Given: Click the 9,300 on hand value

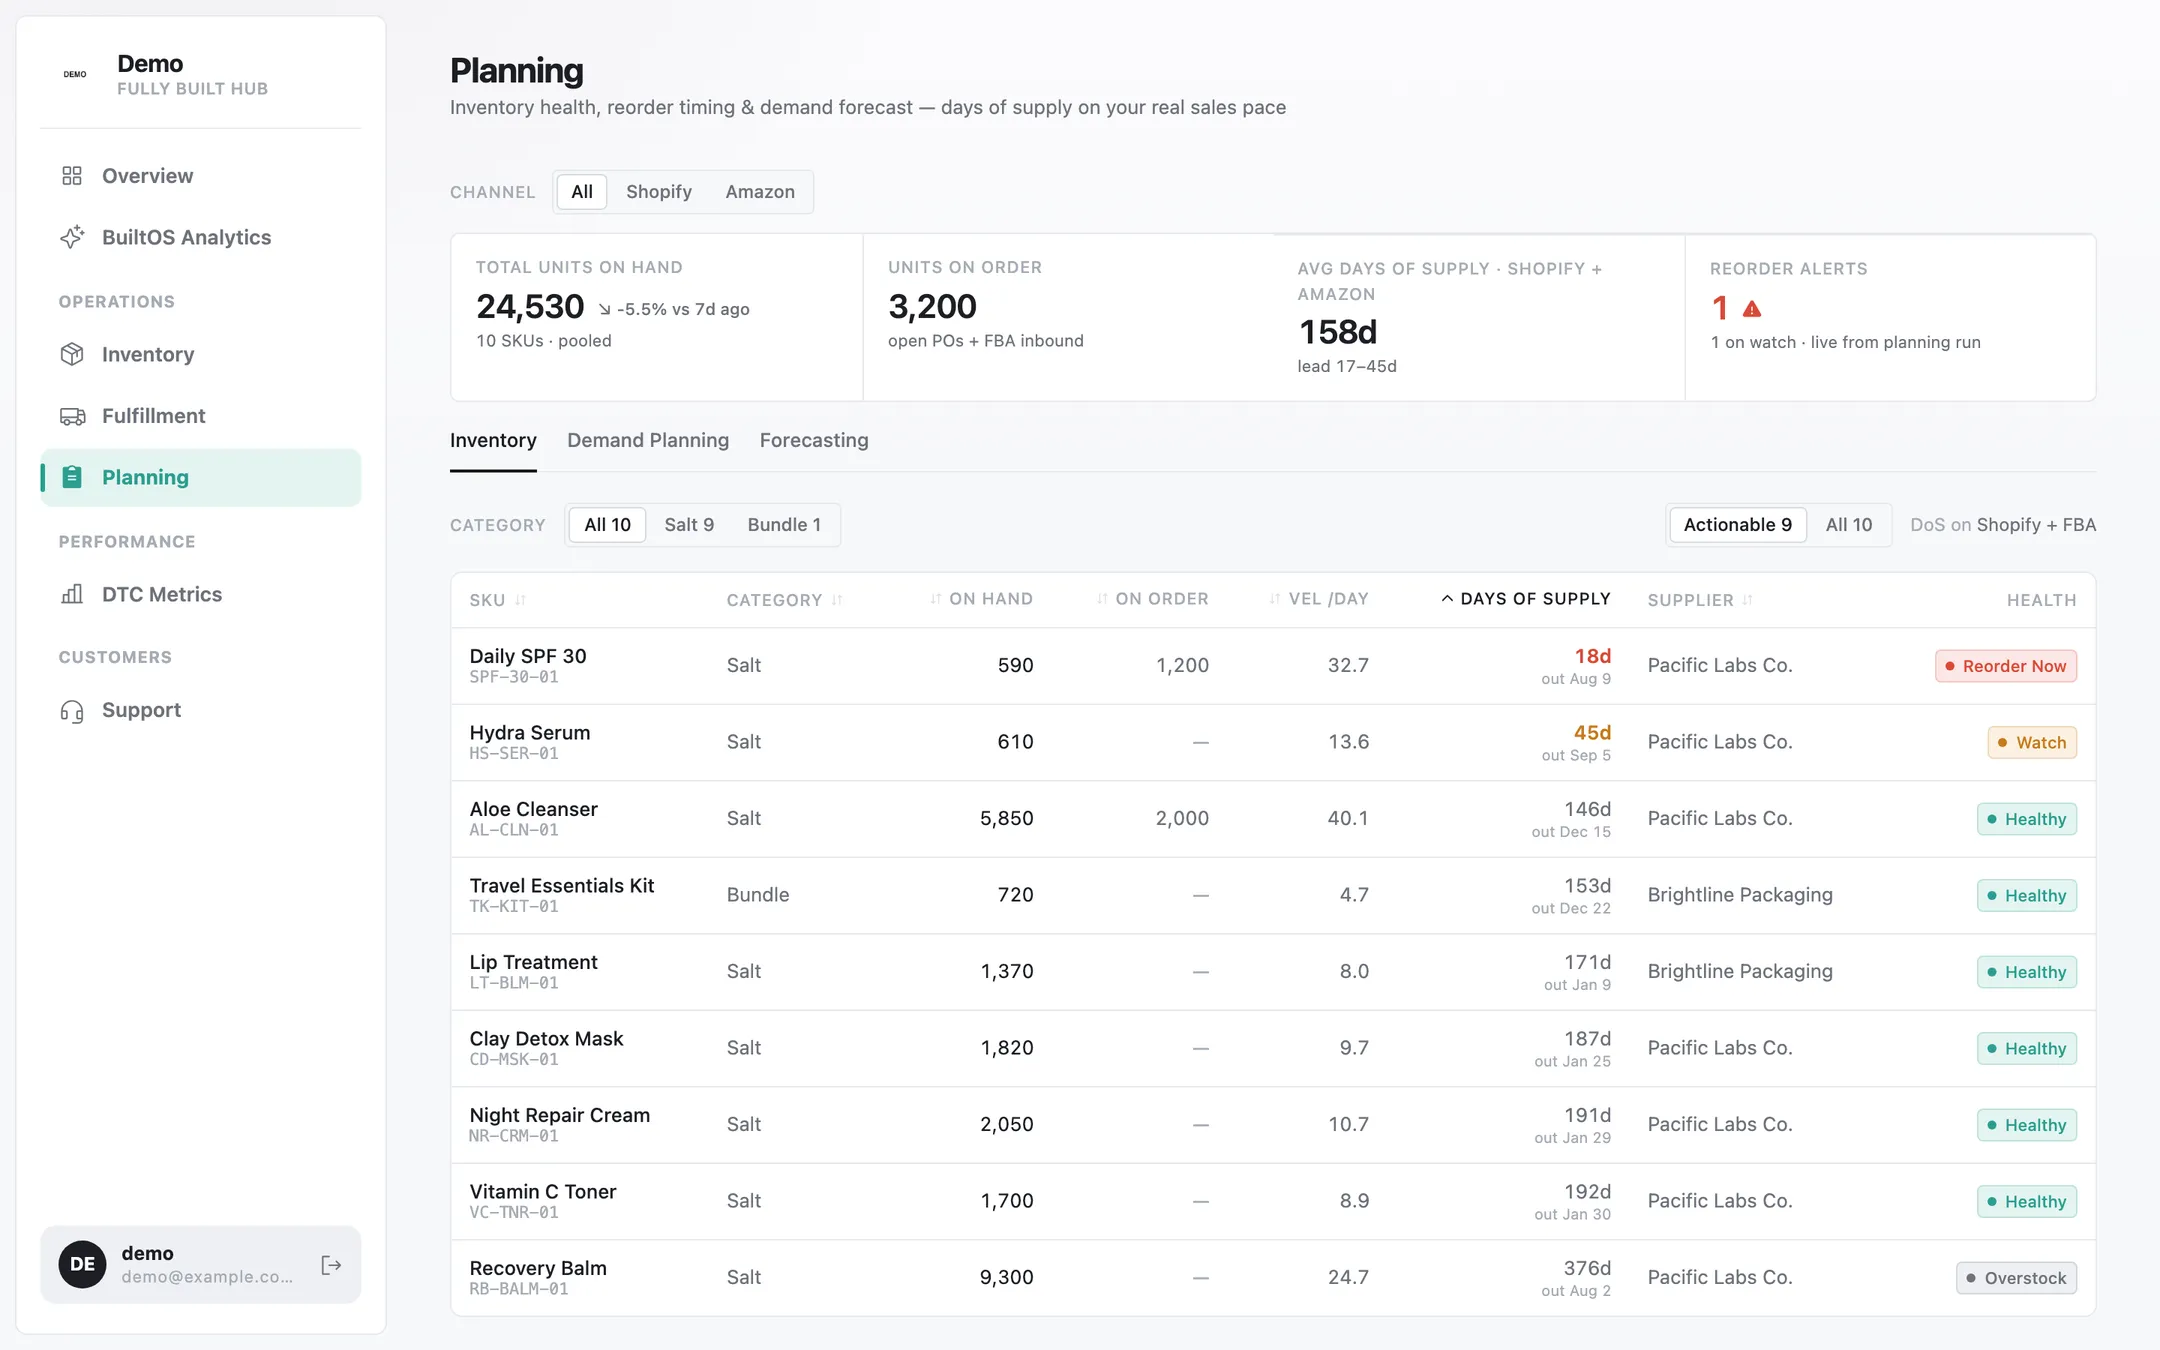Looking at the screenshot, I should (1006, 1277).
